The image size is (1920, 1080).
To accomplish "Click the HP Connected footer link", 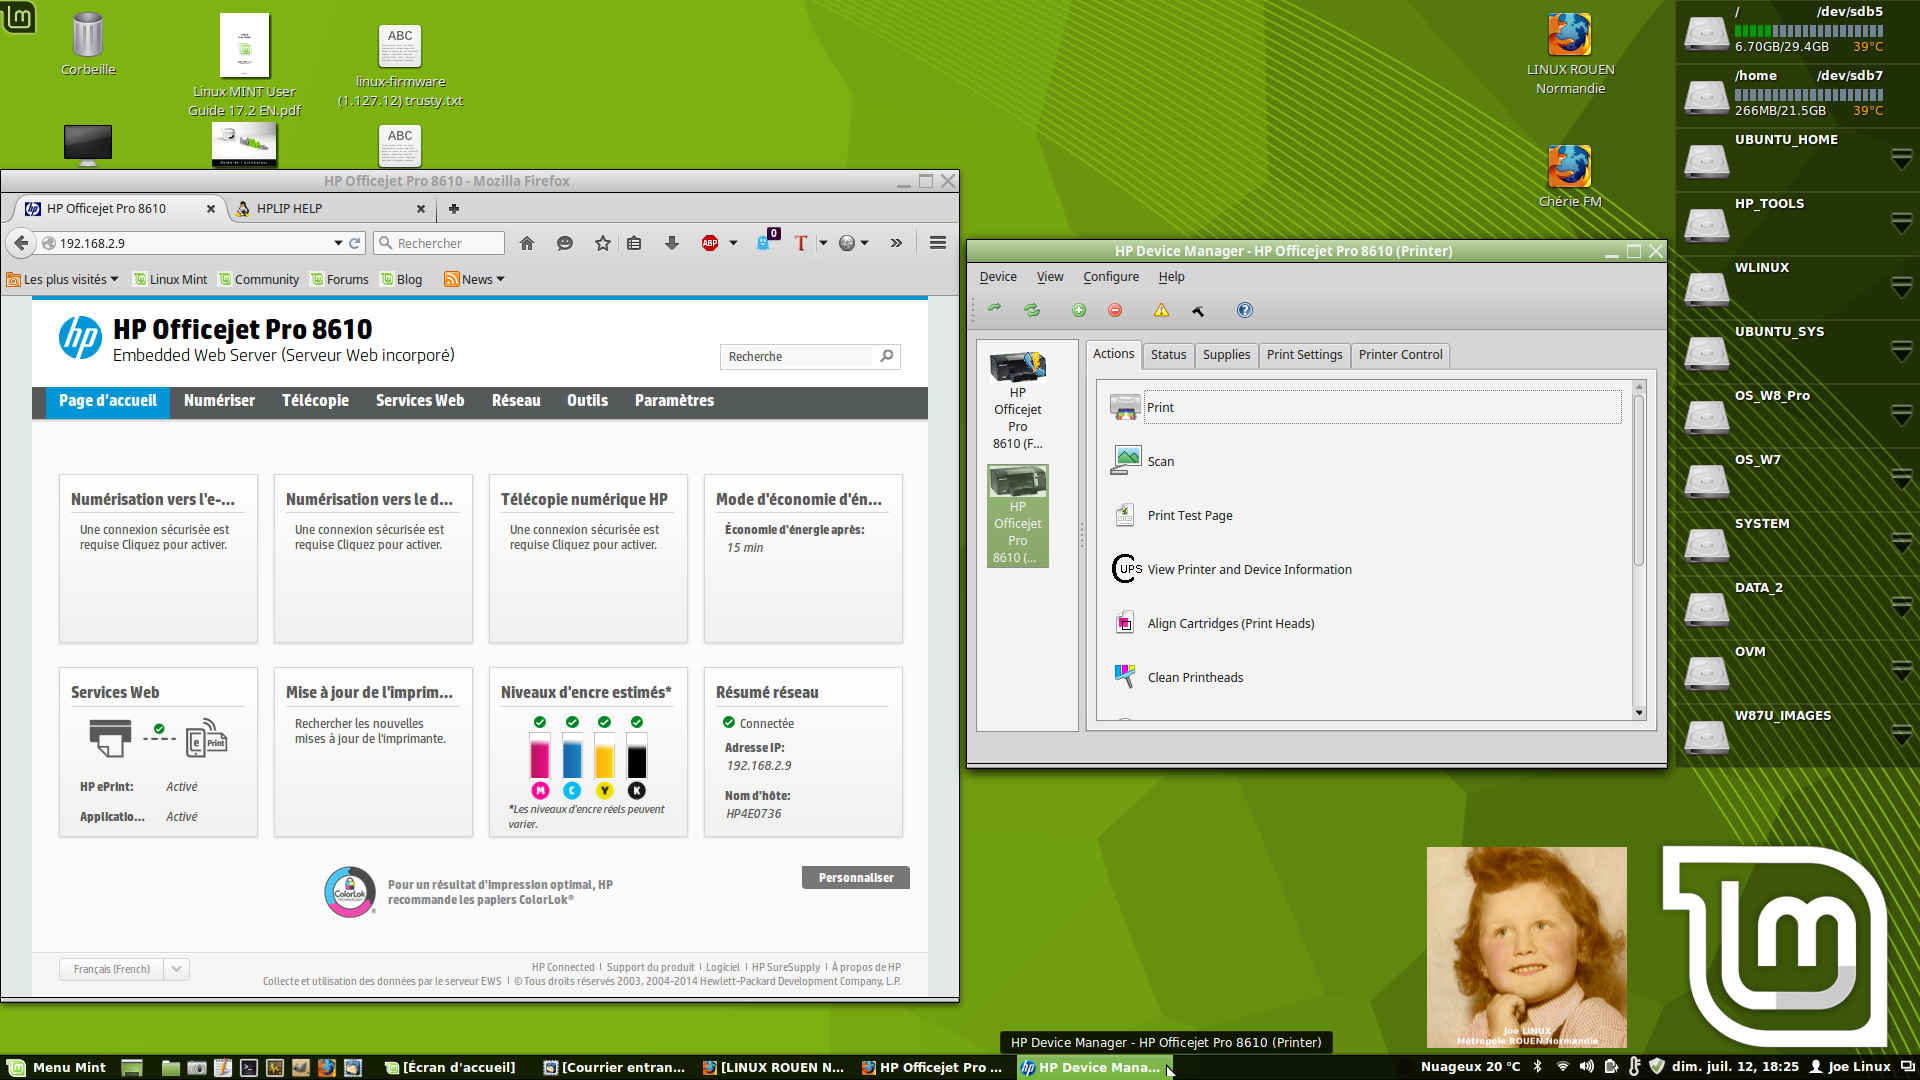I will pyautogui.click(x=563, y=967).
